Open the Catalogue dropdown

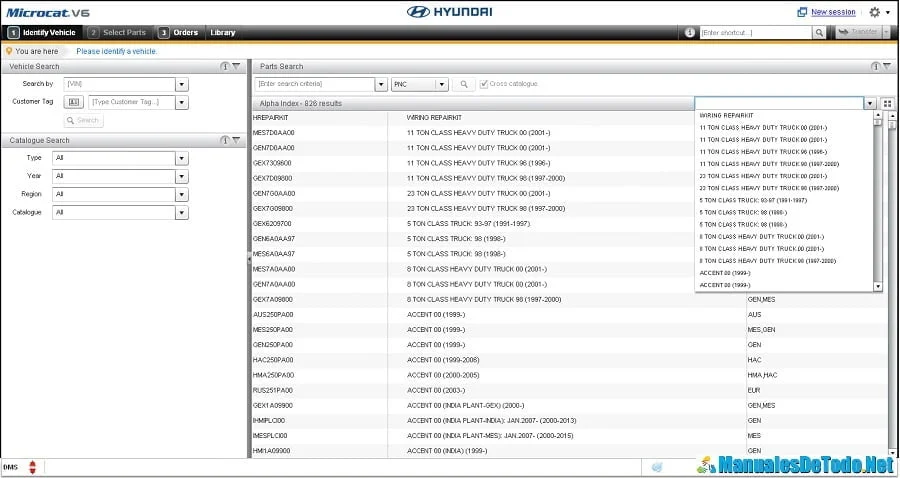coord(181,213)
